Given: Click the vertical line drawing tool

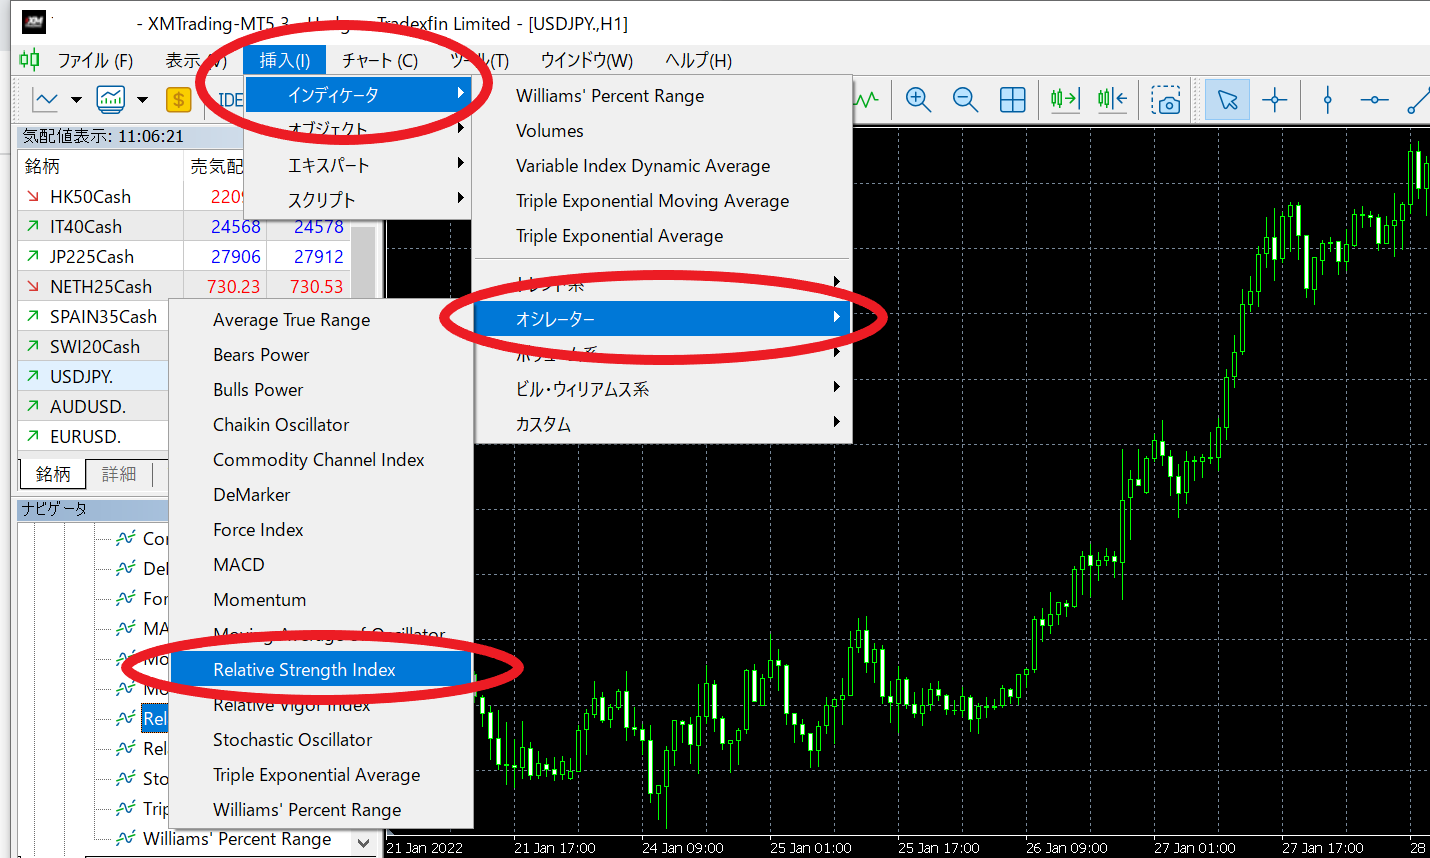Looking at the screenshot, I should pos(1327,99).
